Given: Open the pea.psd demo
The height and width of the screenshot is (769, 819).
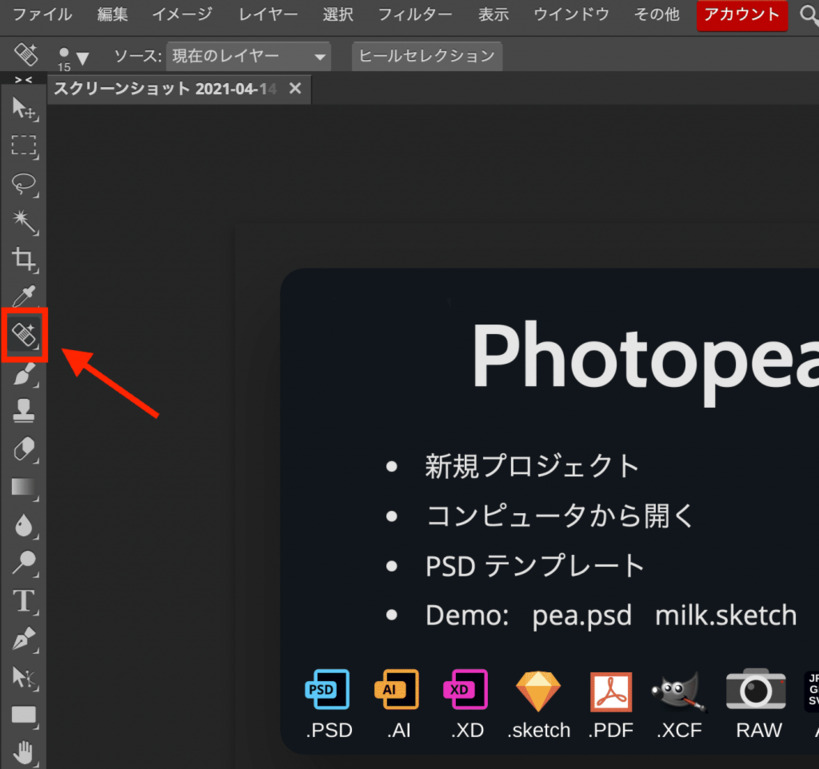Looking at the screenshot, I should point(582,615).
